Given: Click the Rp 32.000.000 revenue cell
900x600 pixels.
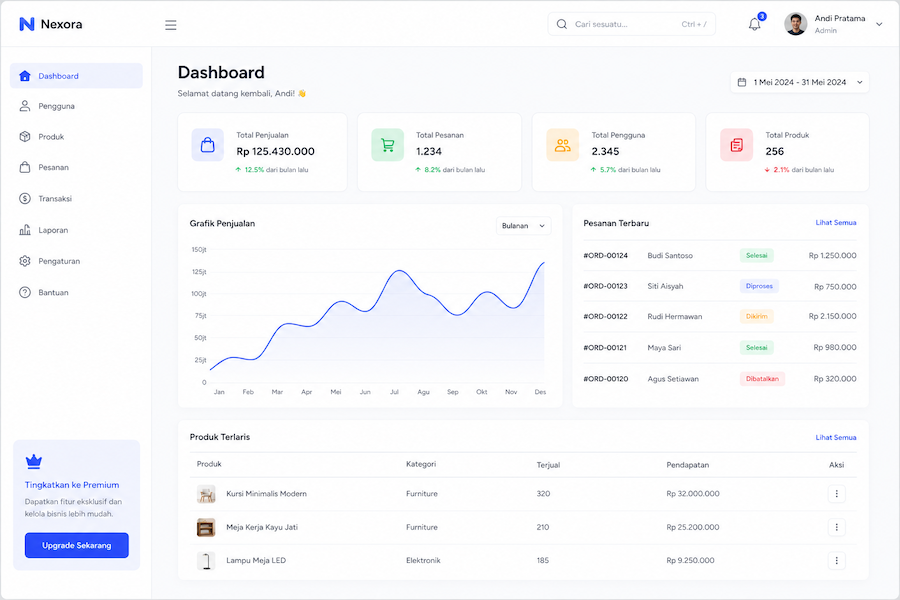Looking at the screenshot, I should (x=693, y=494).
